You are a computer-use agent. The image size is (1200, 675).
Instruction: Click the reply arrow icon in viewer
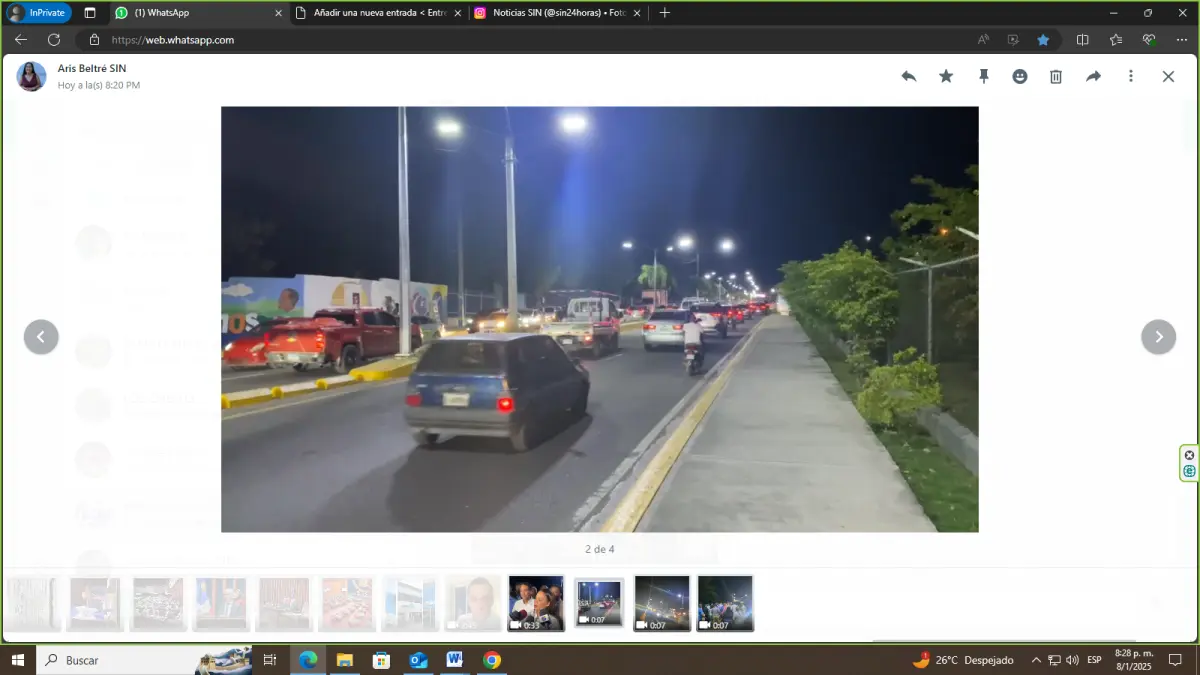tap(908, 76)
